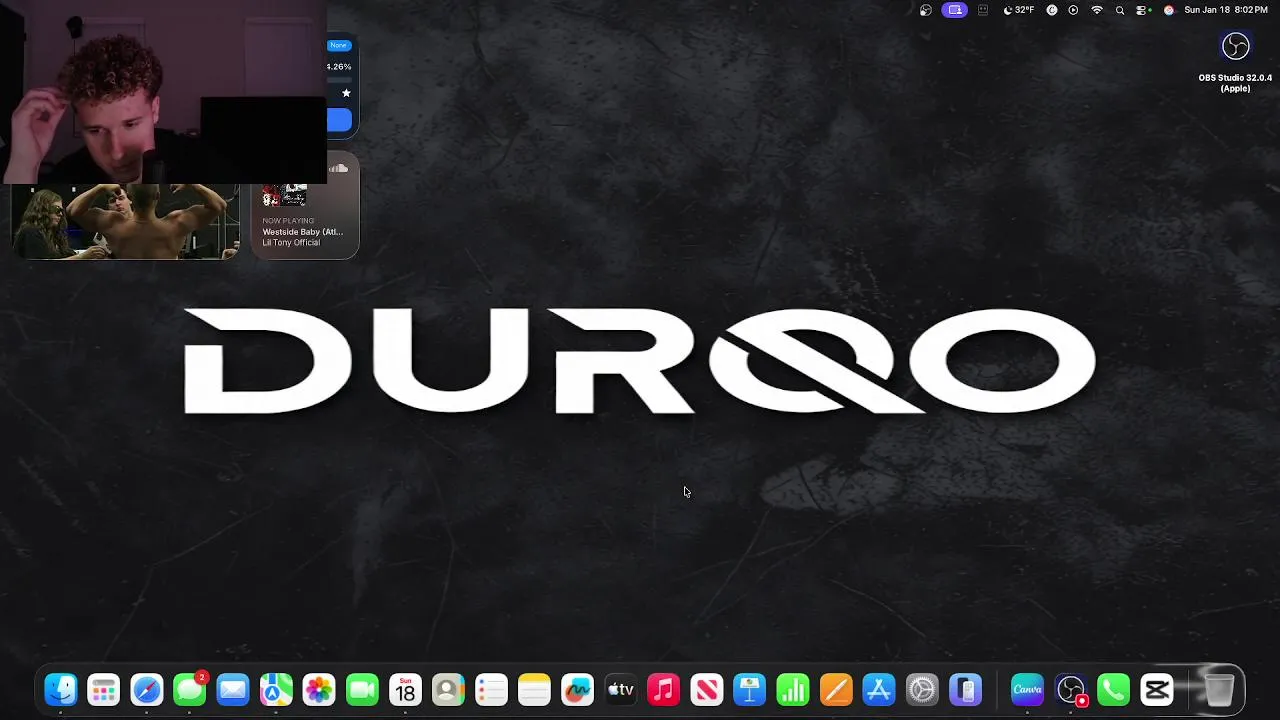The height and width of the screenshot is (720, 1280).
Task: Open the 32°F weather menu bar item
Action: point(1019,10)
